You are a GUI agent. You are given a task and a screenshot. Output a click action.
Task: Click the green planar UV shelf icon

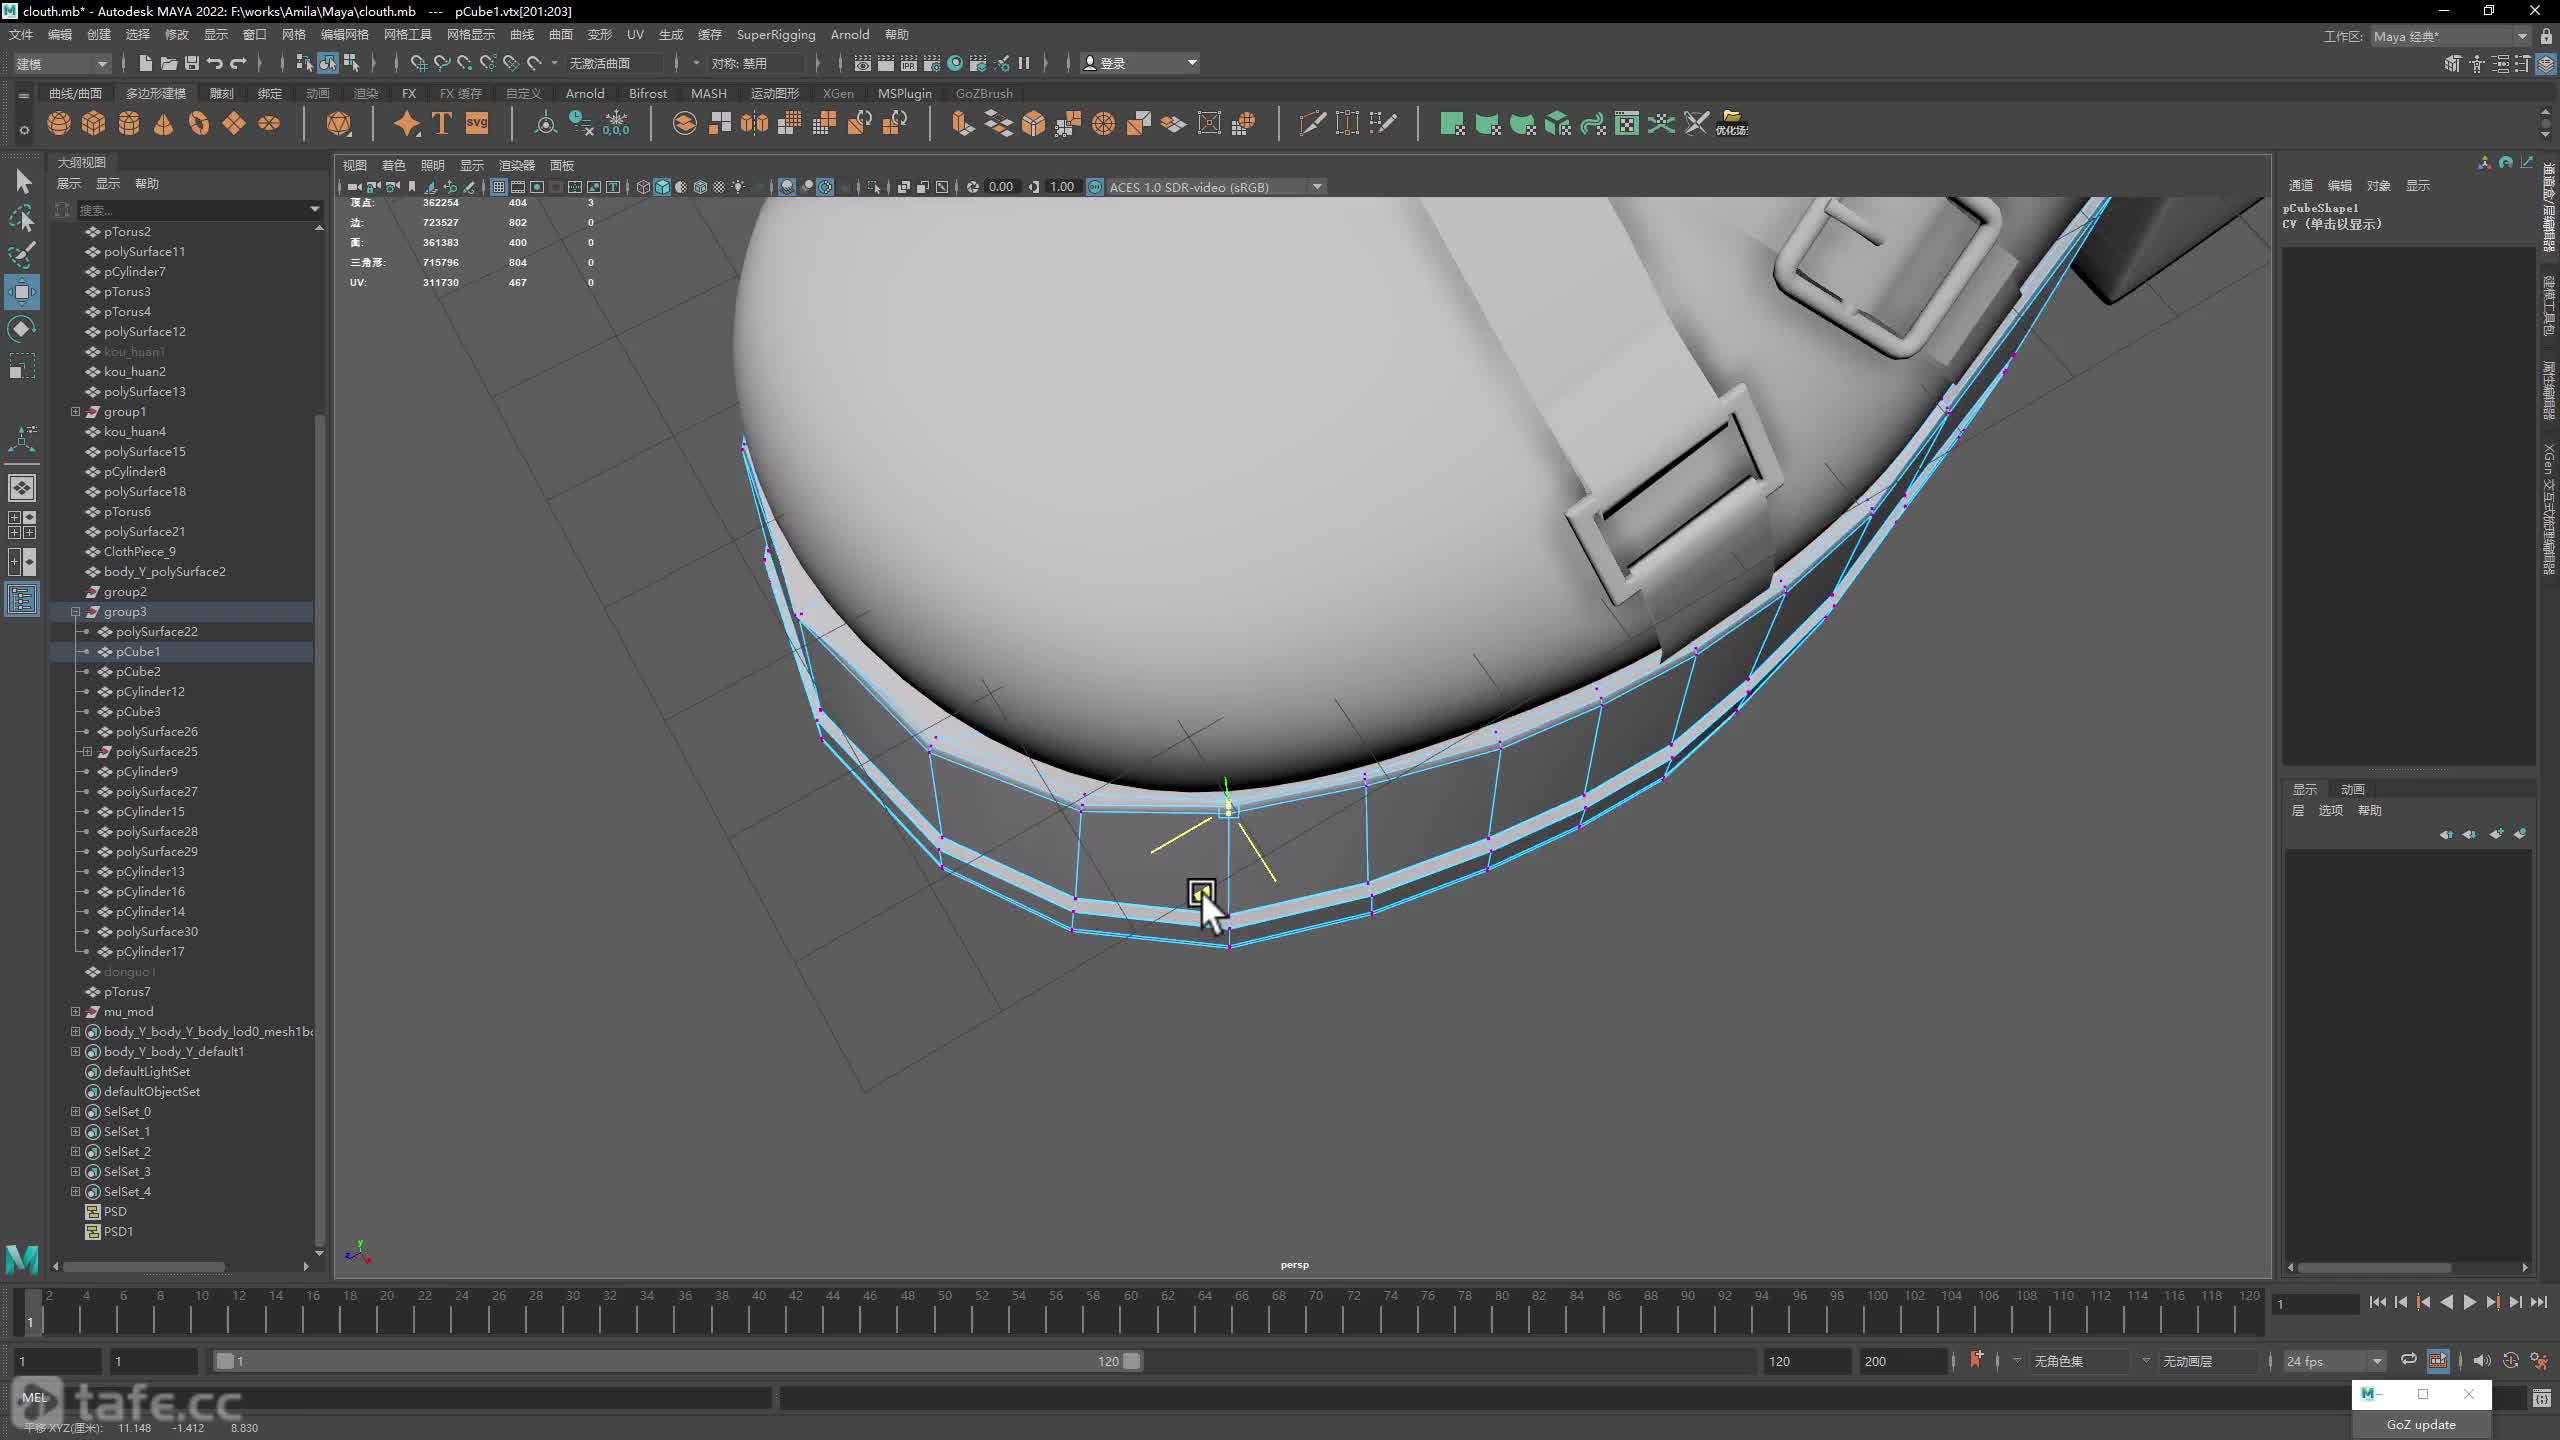click(x=1452, y=124)
